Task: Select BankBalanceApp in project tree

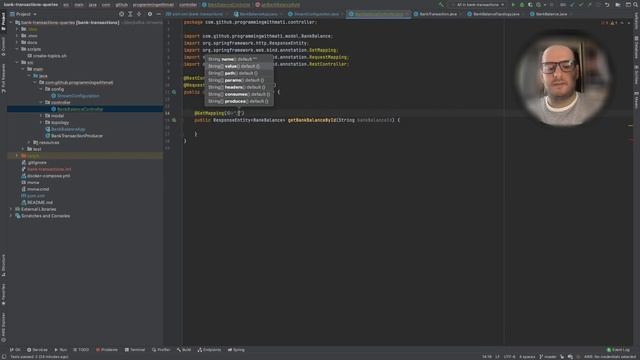Action: 68,129
